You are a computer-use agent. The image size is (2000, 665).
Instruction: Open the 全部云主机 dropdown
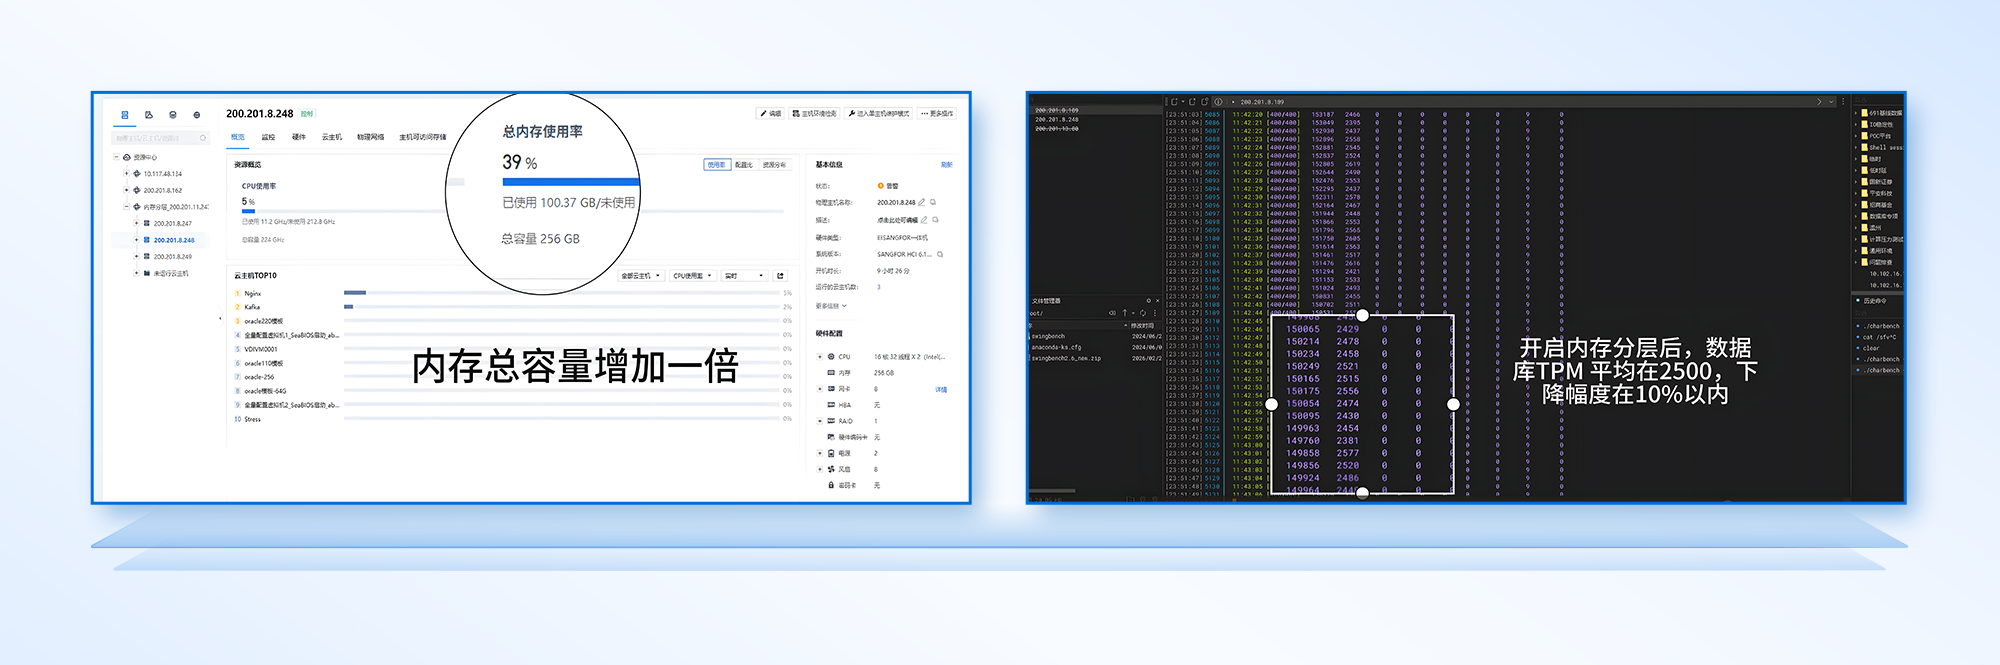coord(641,276)
